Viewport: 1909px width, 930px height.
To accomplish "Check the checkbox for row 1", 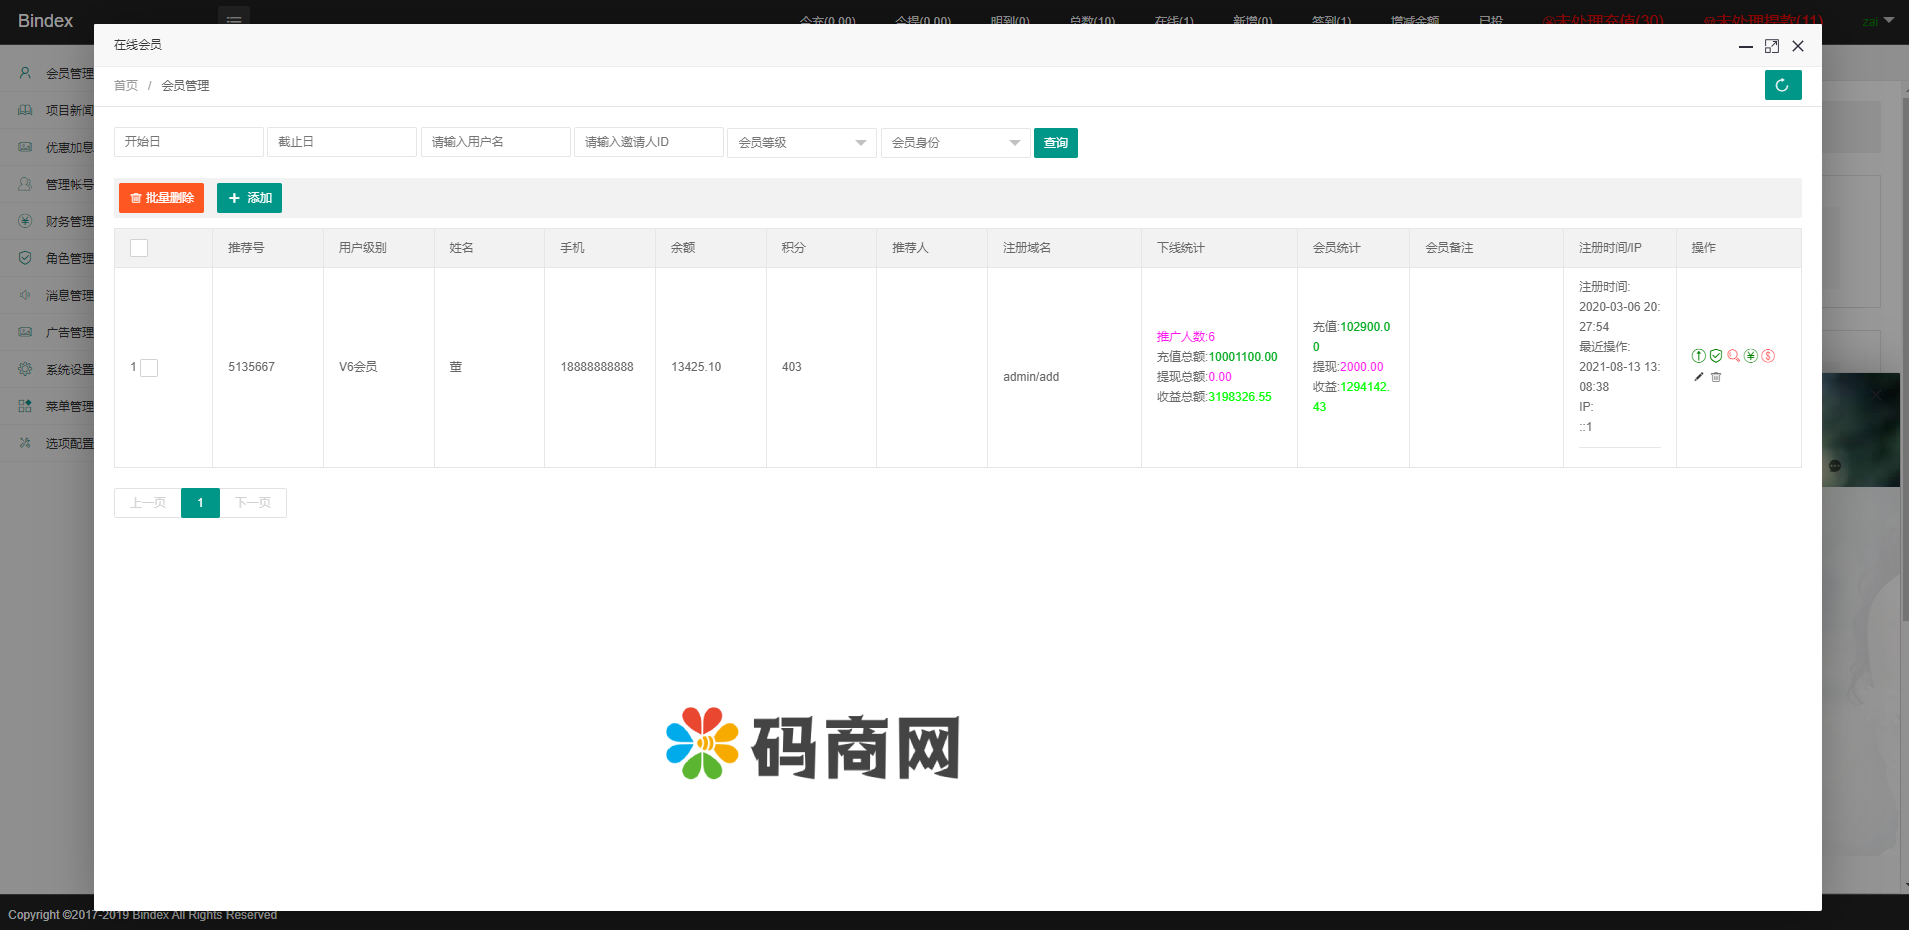I will [x=149, y=368].
